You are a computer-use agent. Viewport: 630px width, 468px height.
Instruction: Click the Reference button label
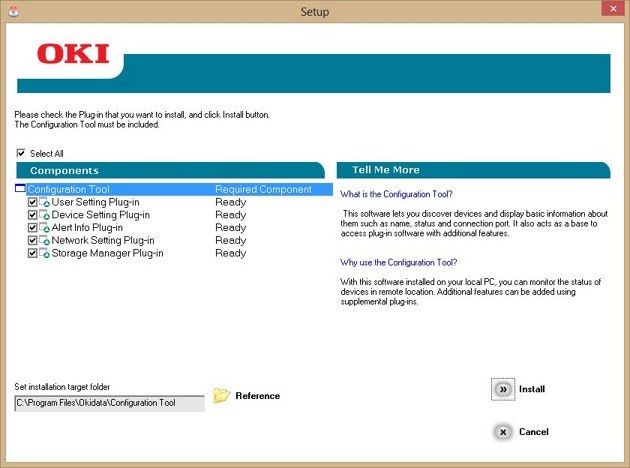[x=258, y=396]
